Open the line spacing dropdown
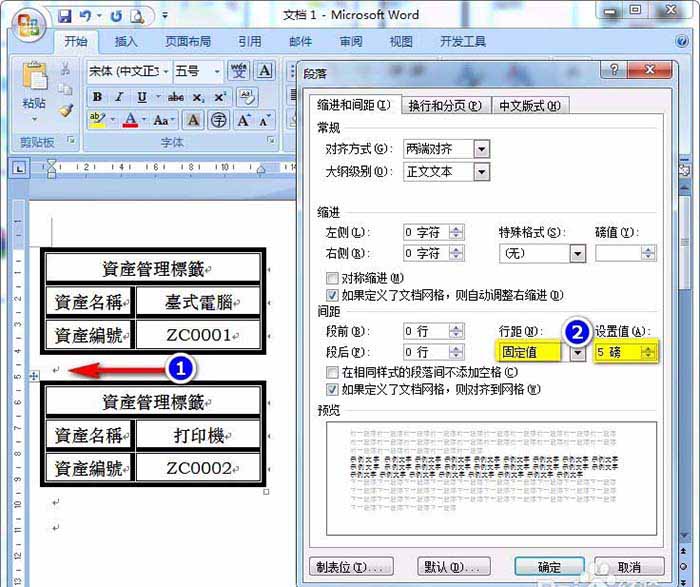700x587 pixels. [x=578, y=353]
